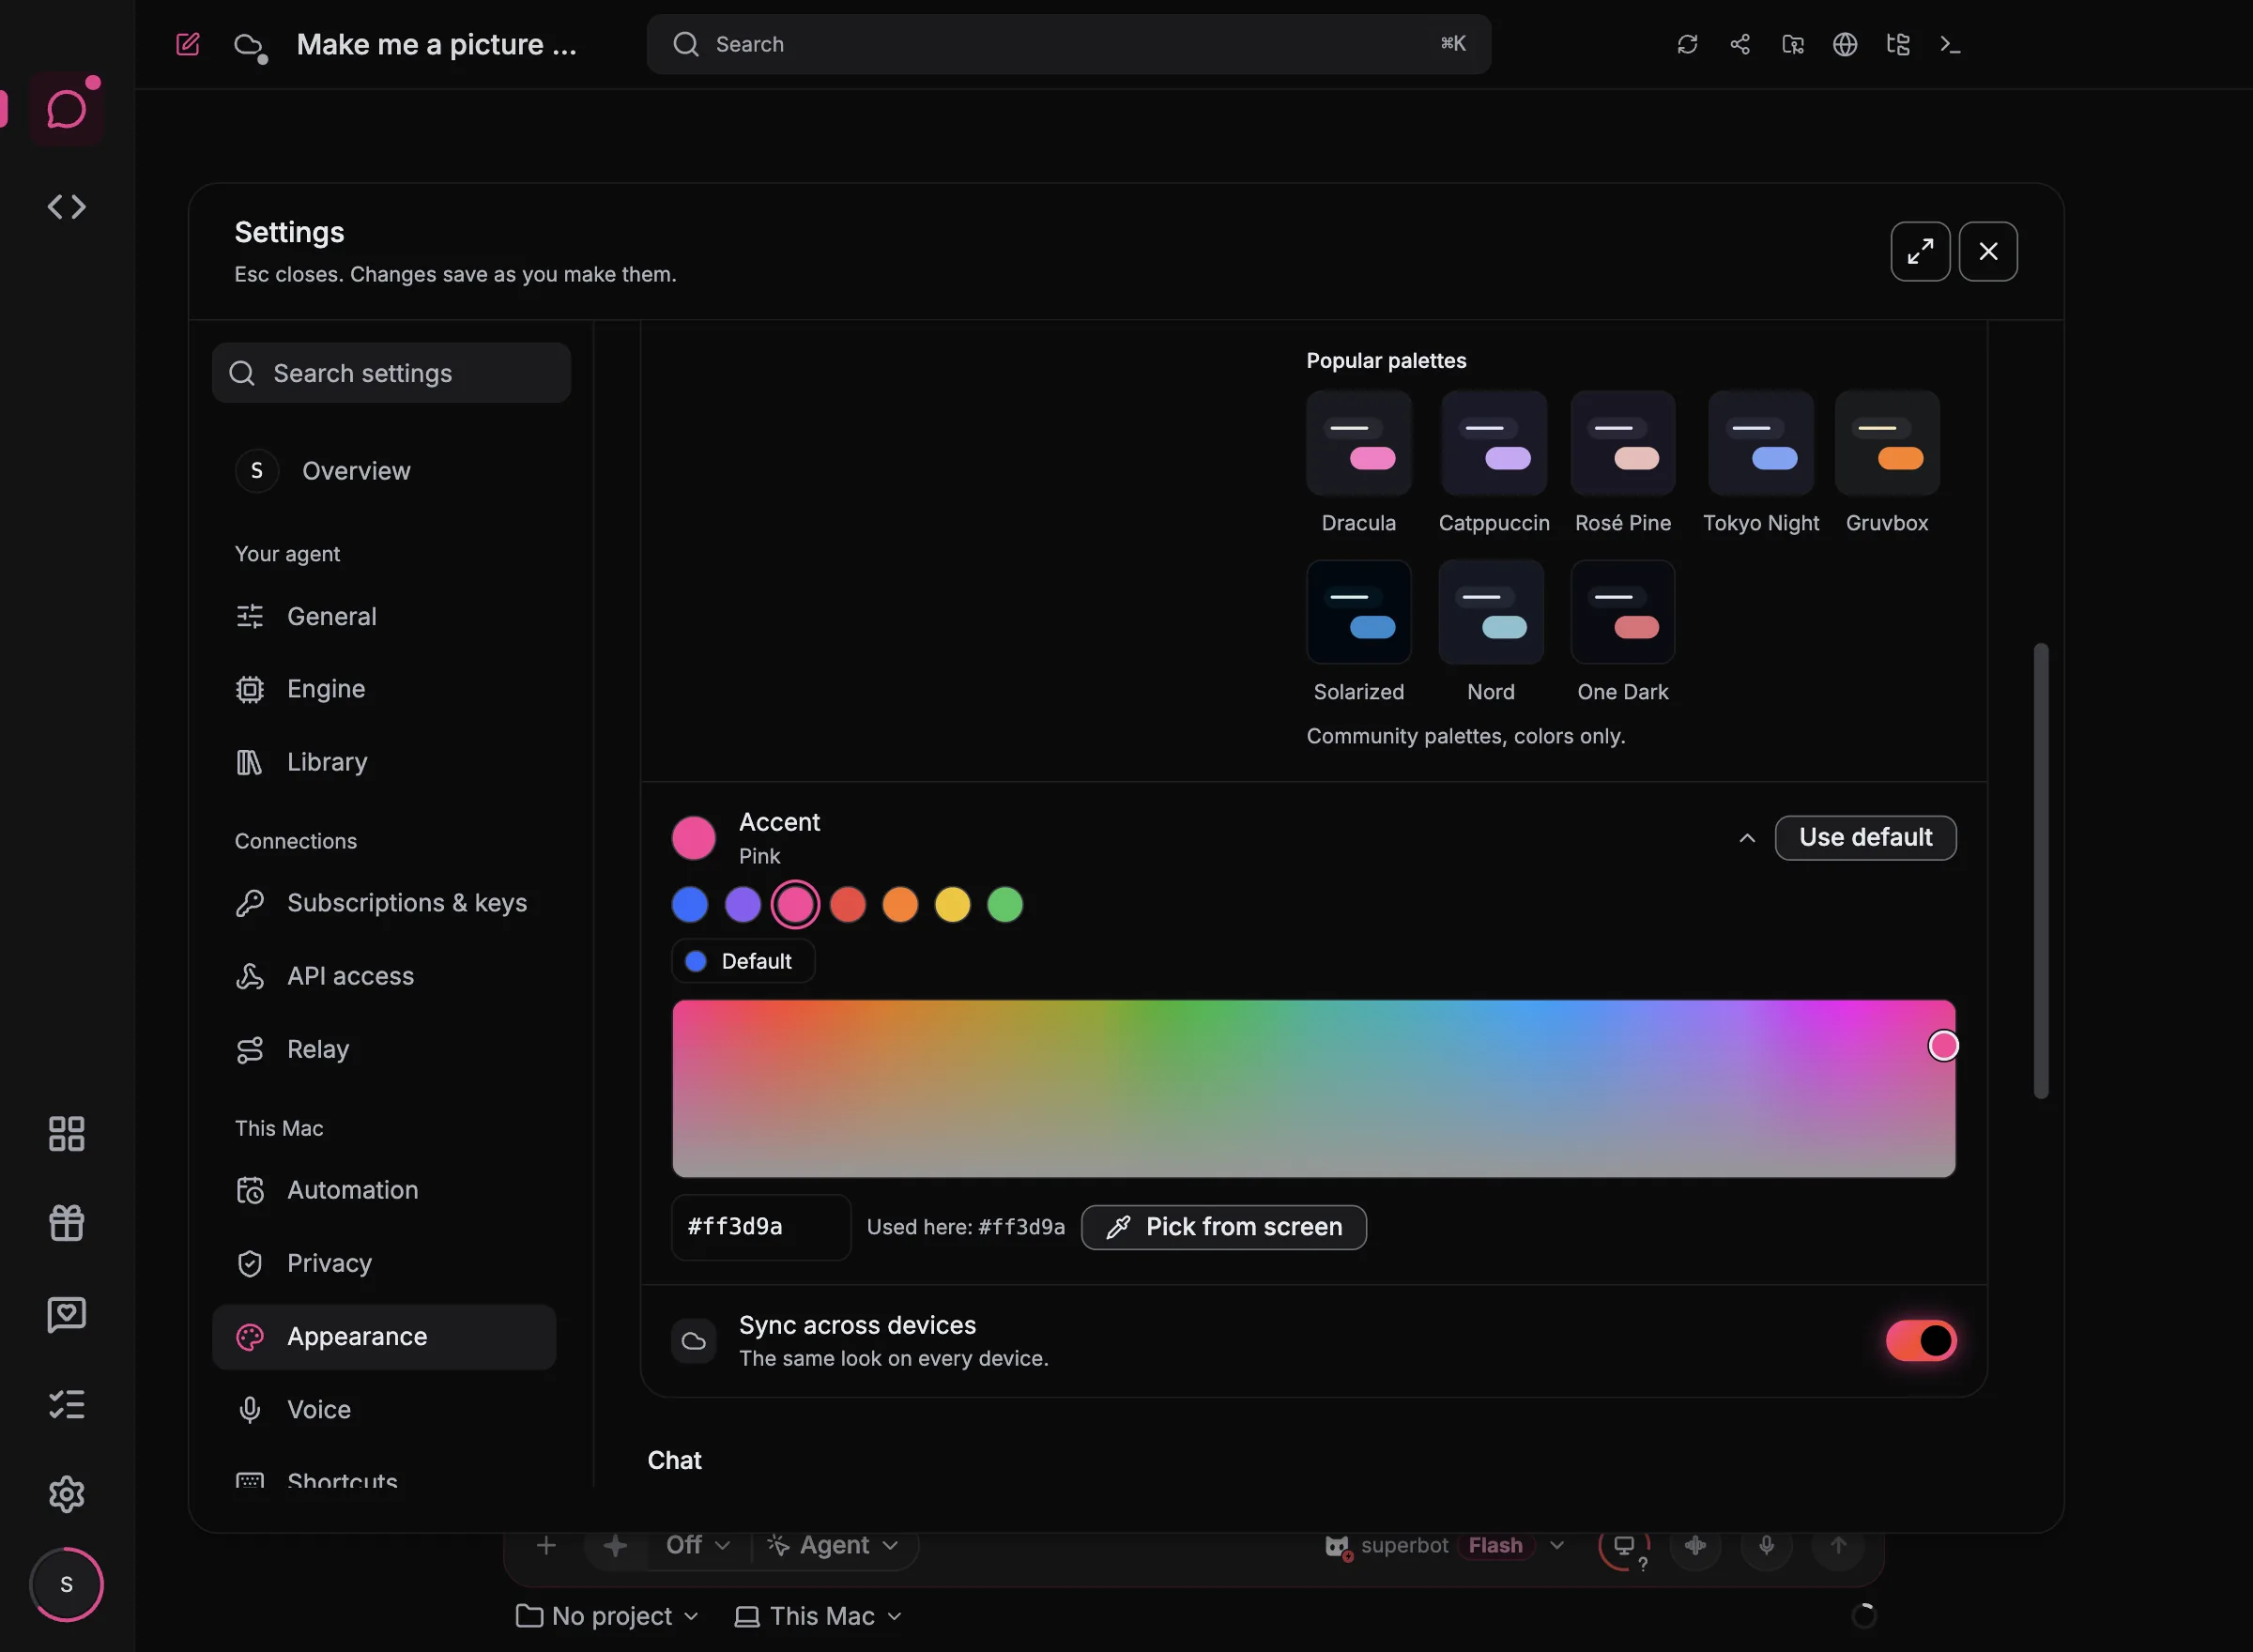Screen dimensions: 2253x1652
Task: Click the gift box sidebar icon
Action: click(x=67, y=1223)
